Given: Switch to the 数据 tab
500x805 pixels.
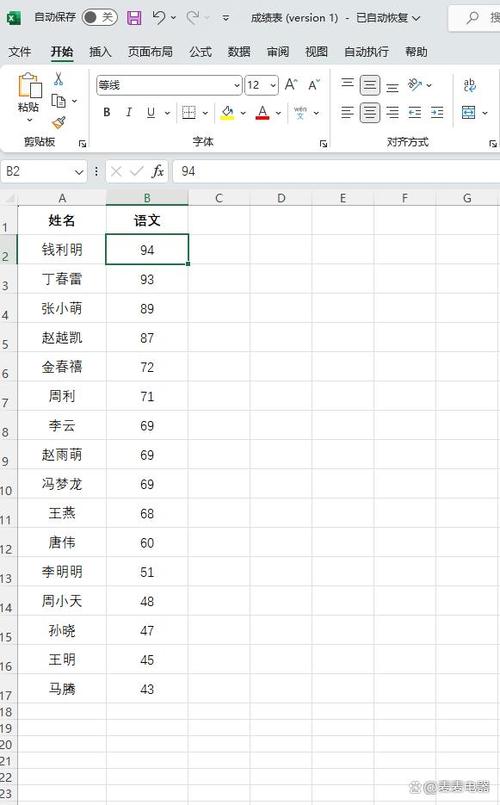Looking at the screenshot, I should pyautogui.click(x=239, y=52).
